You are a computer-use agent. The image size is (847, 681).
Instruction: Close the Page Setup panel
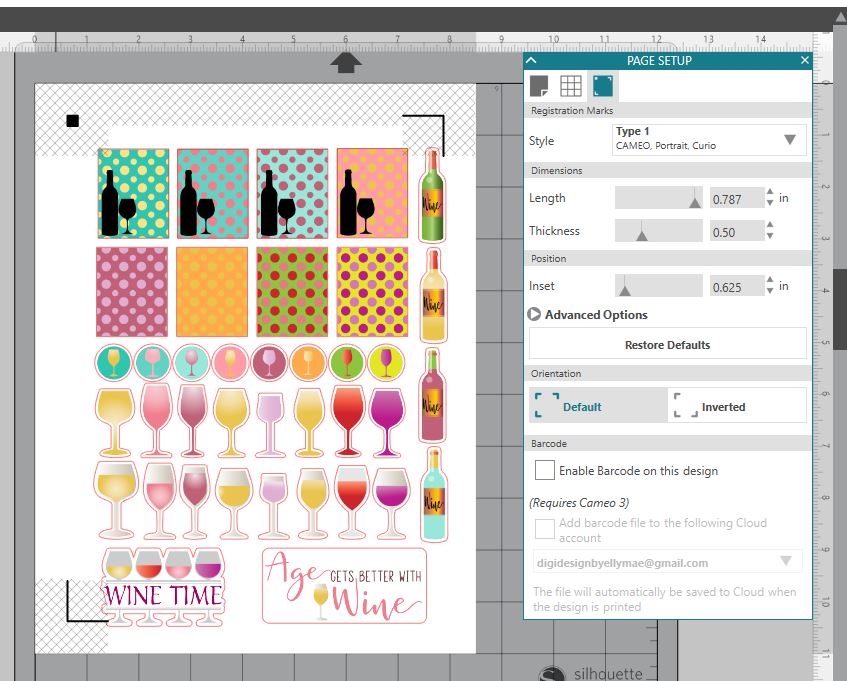coord(804,61)
